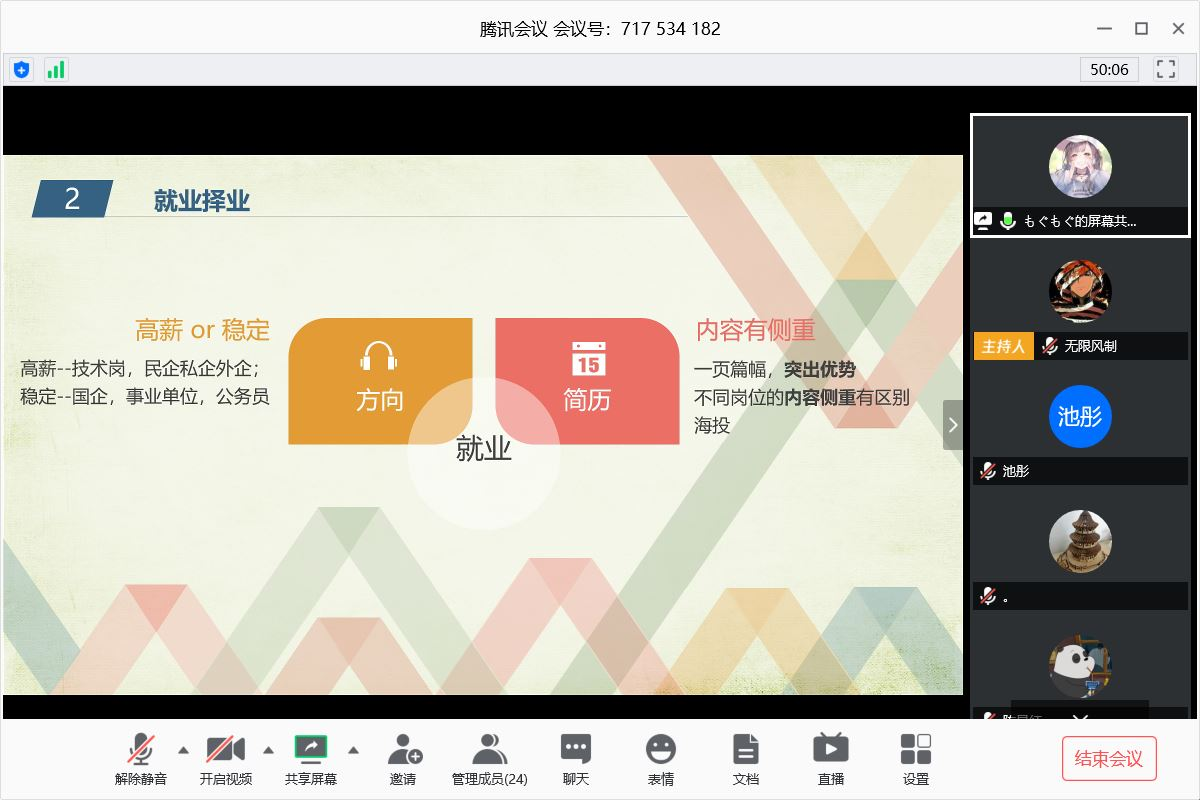Image resolution: width=1200 pixels, height=800 pixels.
Task: Expand audio options arrow beside 解除静音
Action: click(x=183, y=749)
